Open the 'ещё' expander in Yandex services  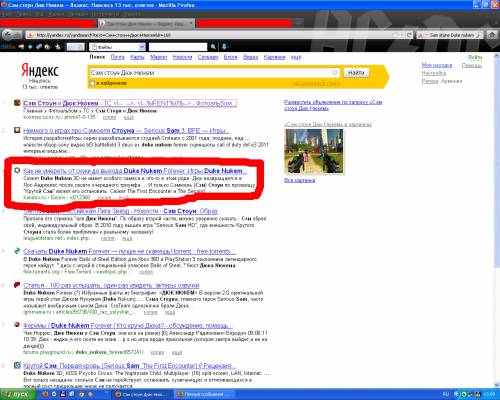click(296, 57)
